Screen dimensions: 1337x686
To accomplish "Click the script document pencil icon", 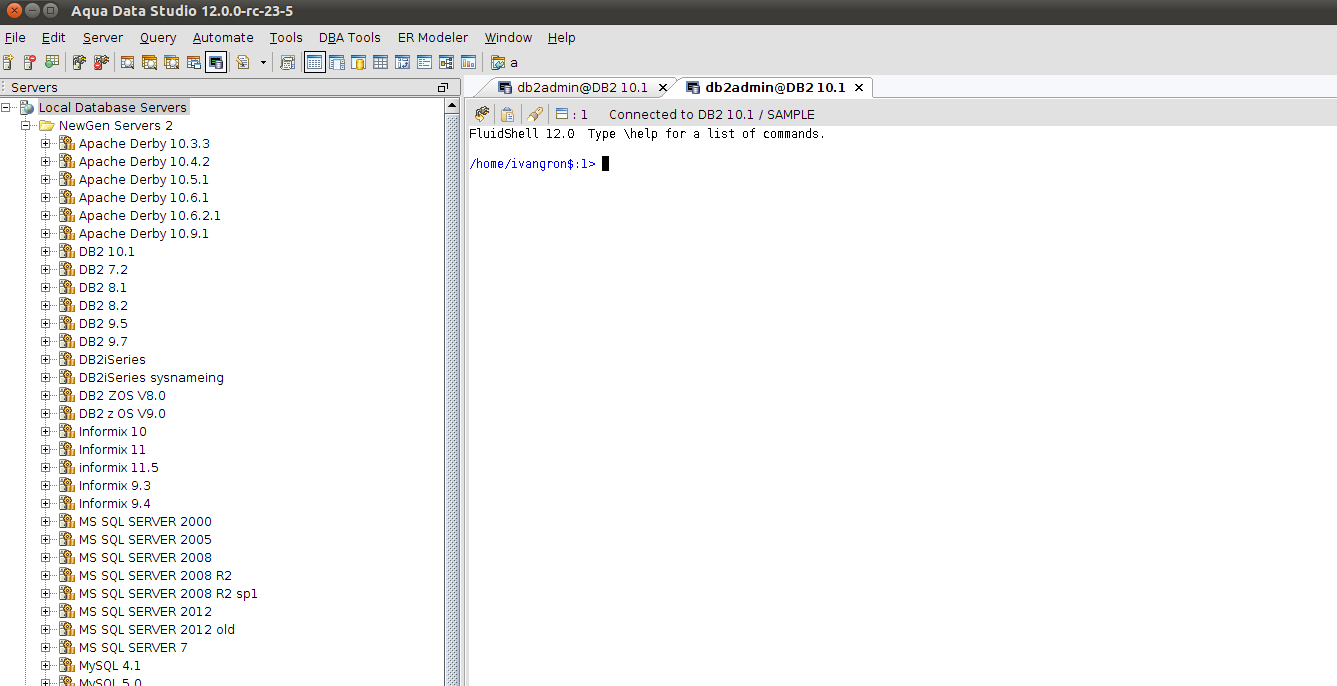I will click(x=243, y=62).
